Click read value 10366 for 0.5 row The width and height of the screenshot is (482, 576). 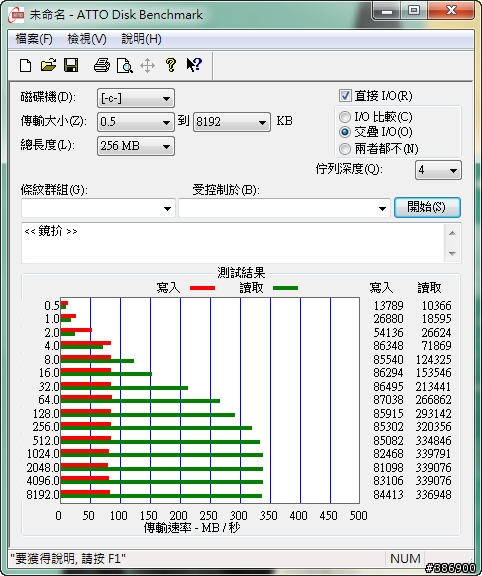click(436, 306)
